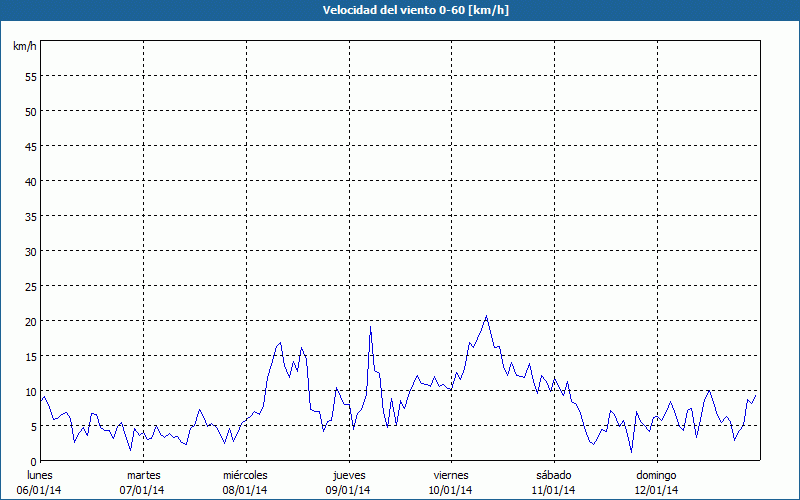The width and height of the screenshot is (800, 500).
Task: Click the 10 tick label on the y-axis
Action: point(30,391)
